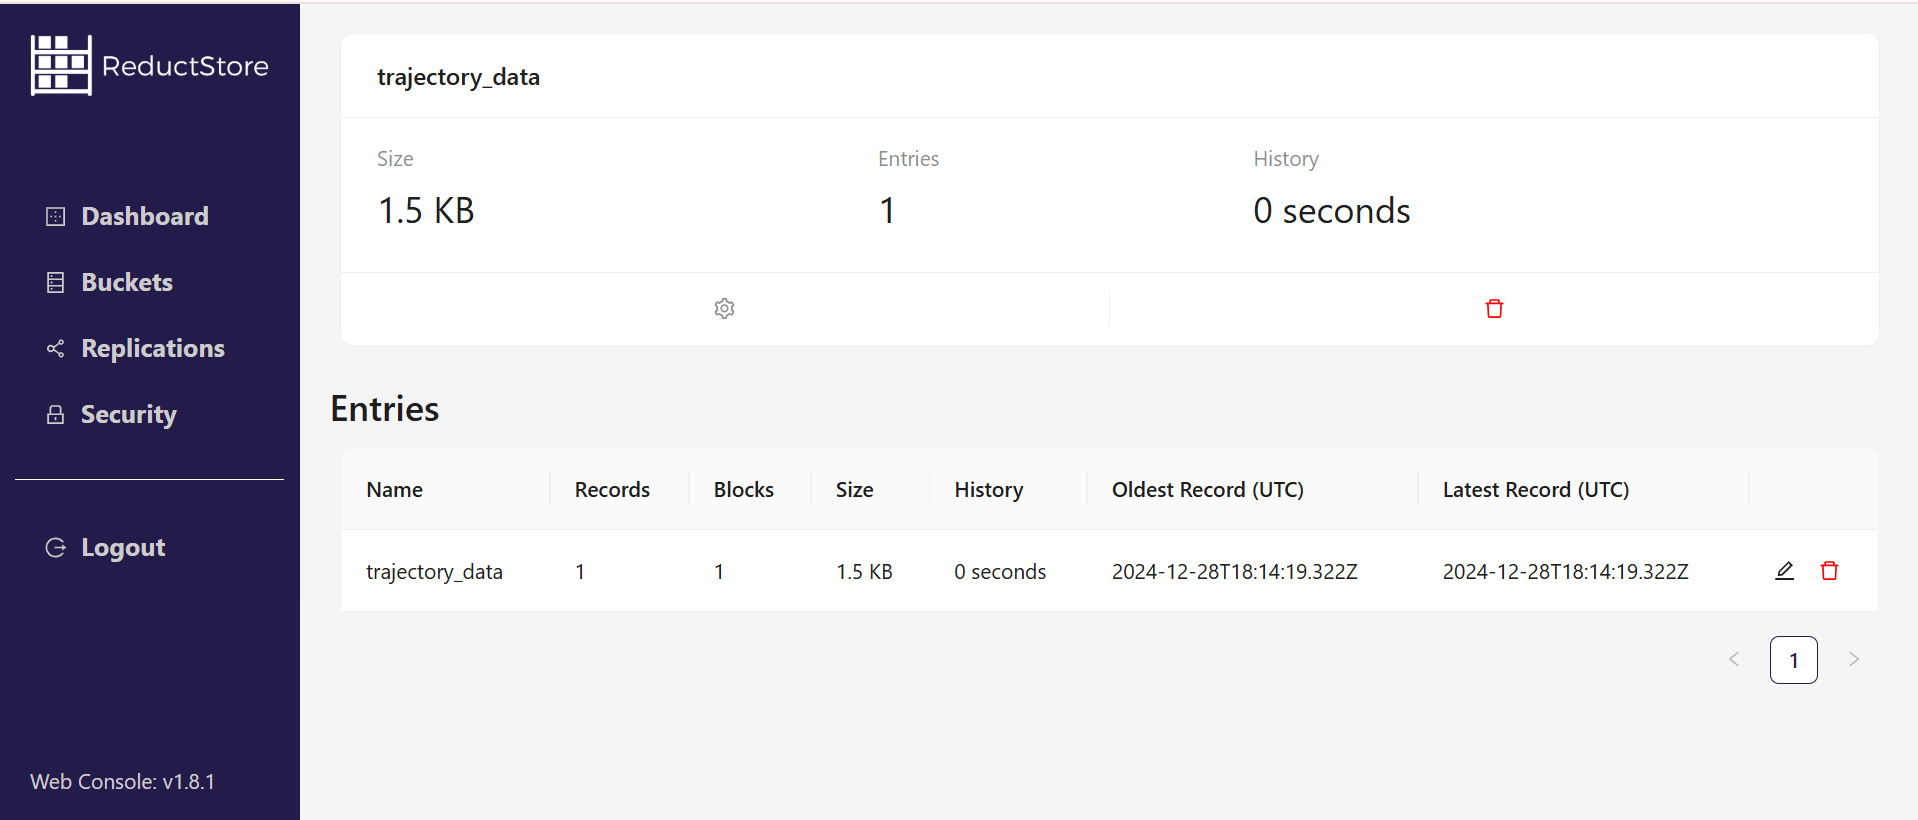Delete the trajectory_data bucket using the top trash icon
The height and width of the screenshot is (820, 1918).
pos(1494,309)
